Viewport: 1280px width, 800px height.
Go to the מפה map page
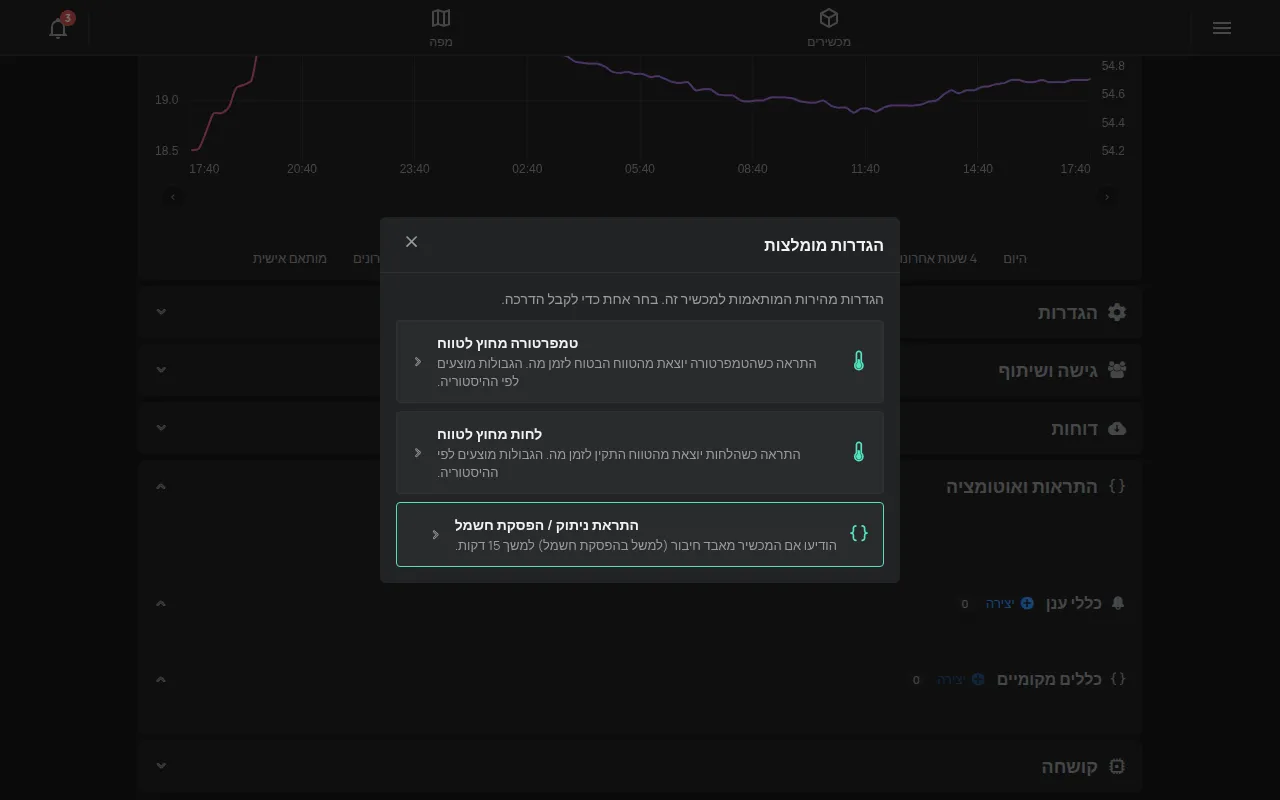click(441, 28)
